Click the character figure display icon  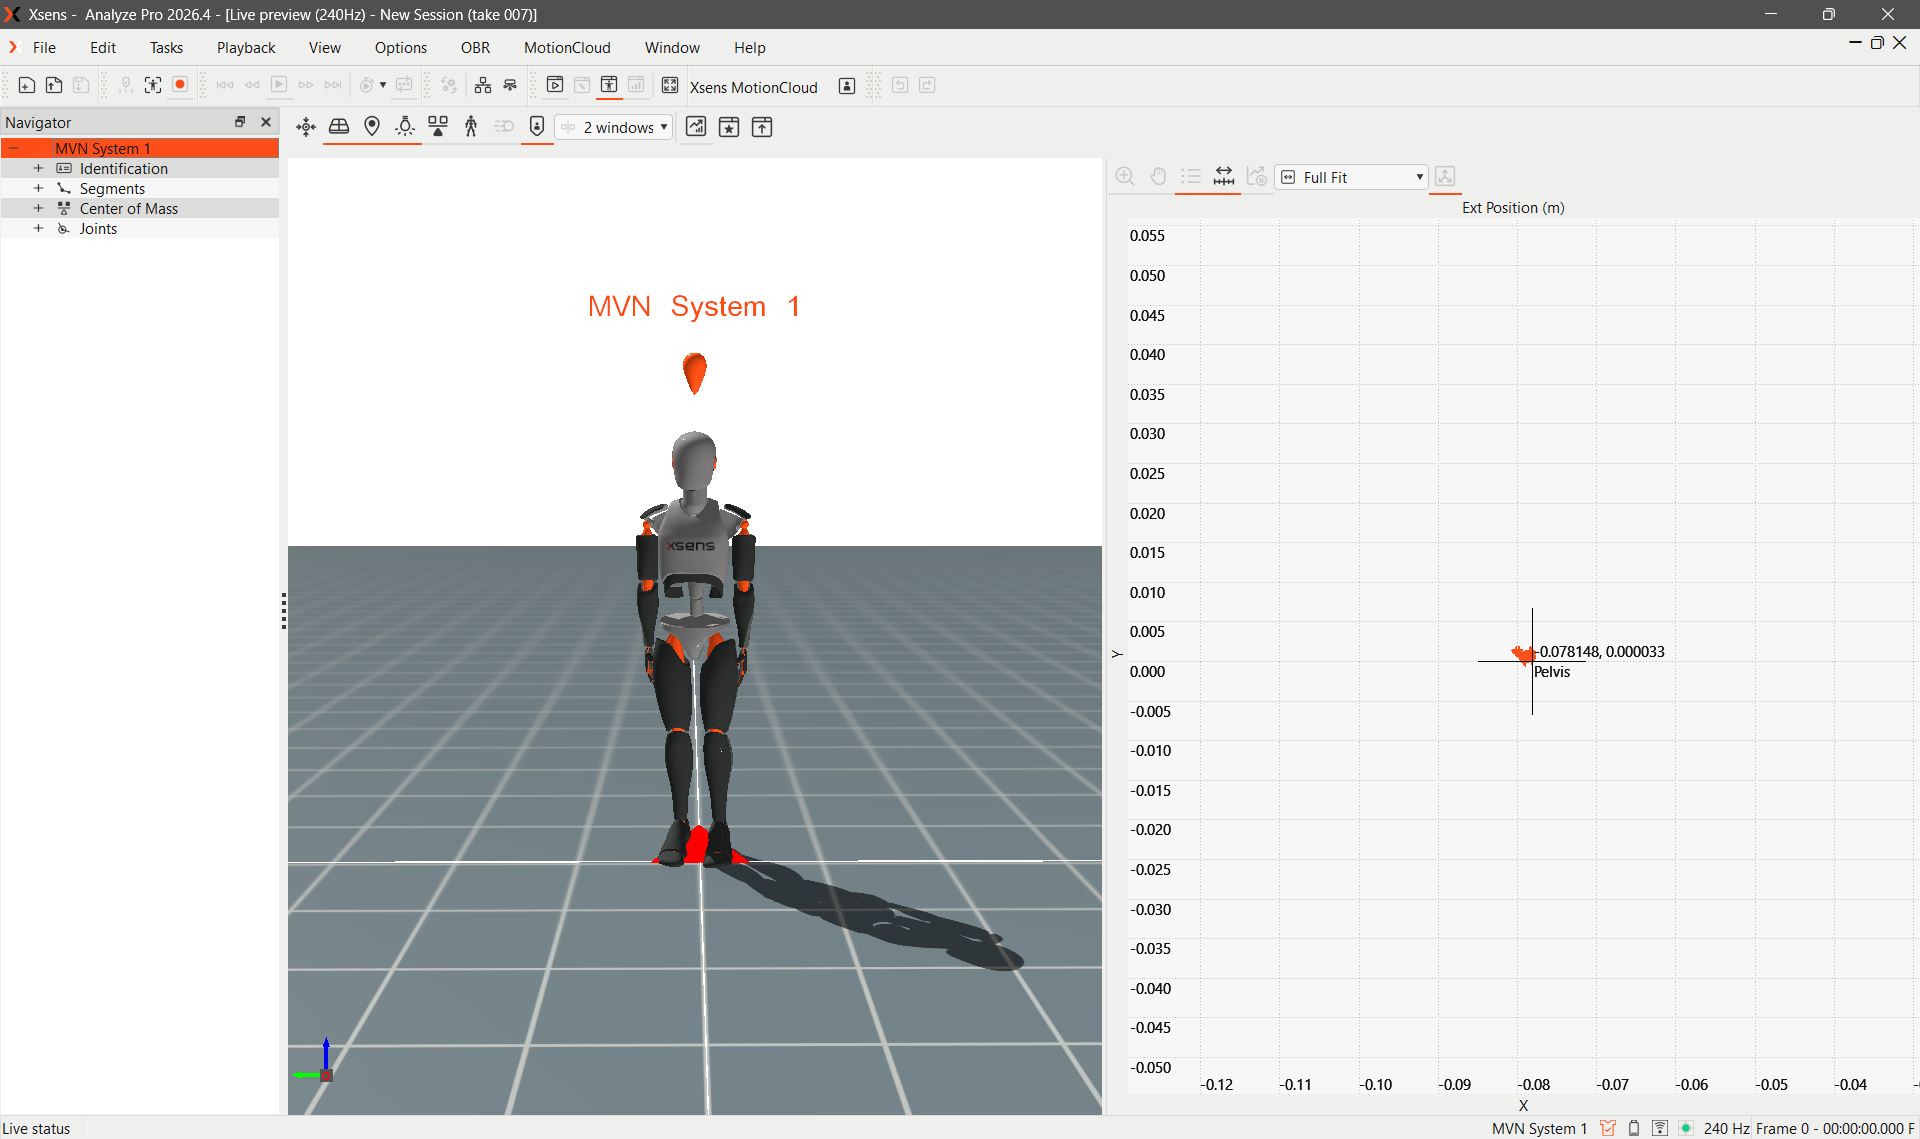point(471,127)
